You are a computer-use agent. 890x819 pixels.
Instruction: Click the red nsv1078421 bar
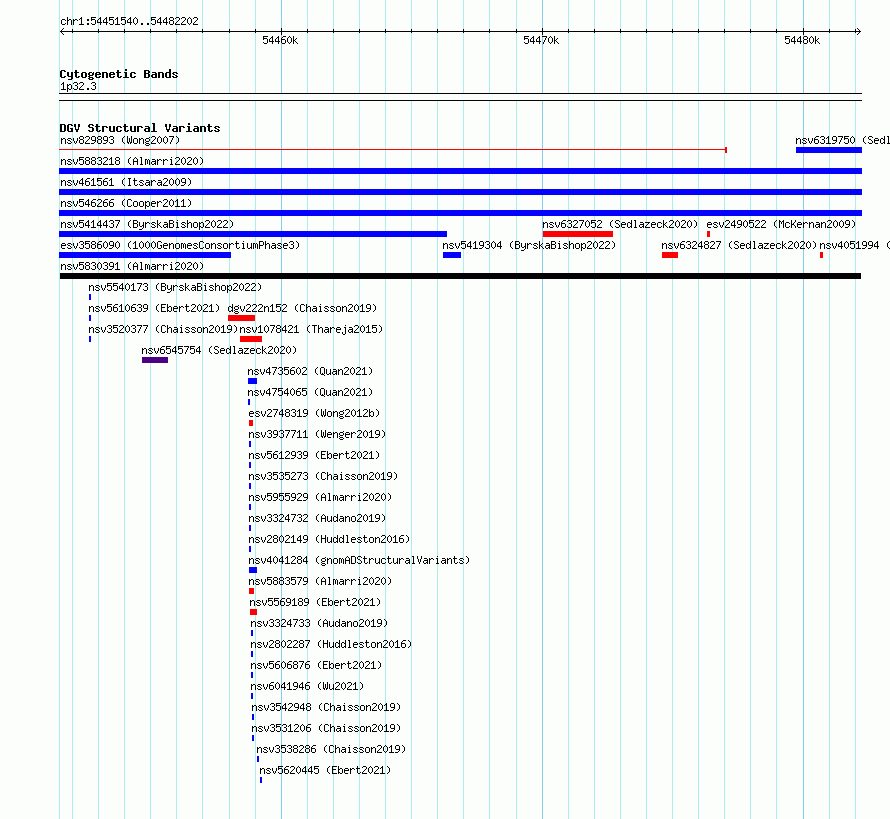point(251,339)
